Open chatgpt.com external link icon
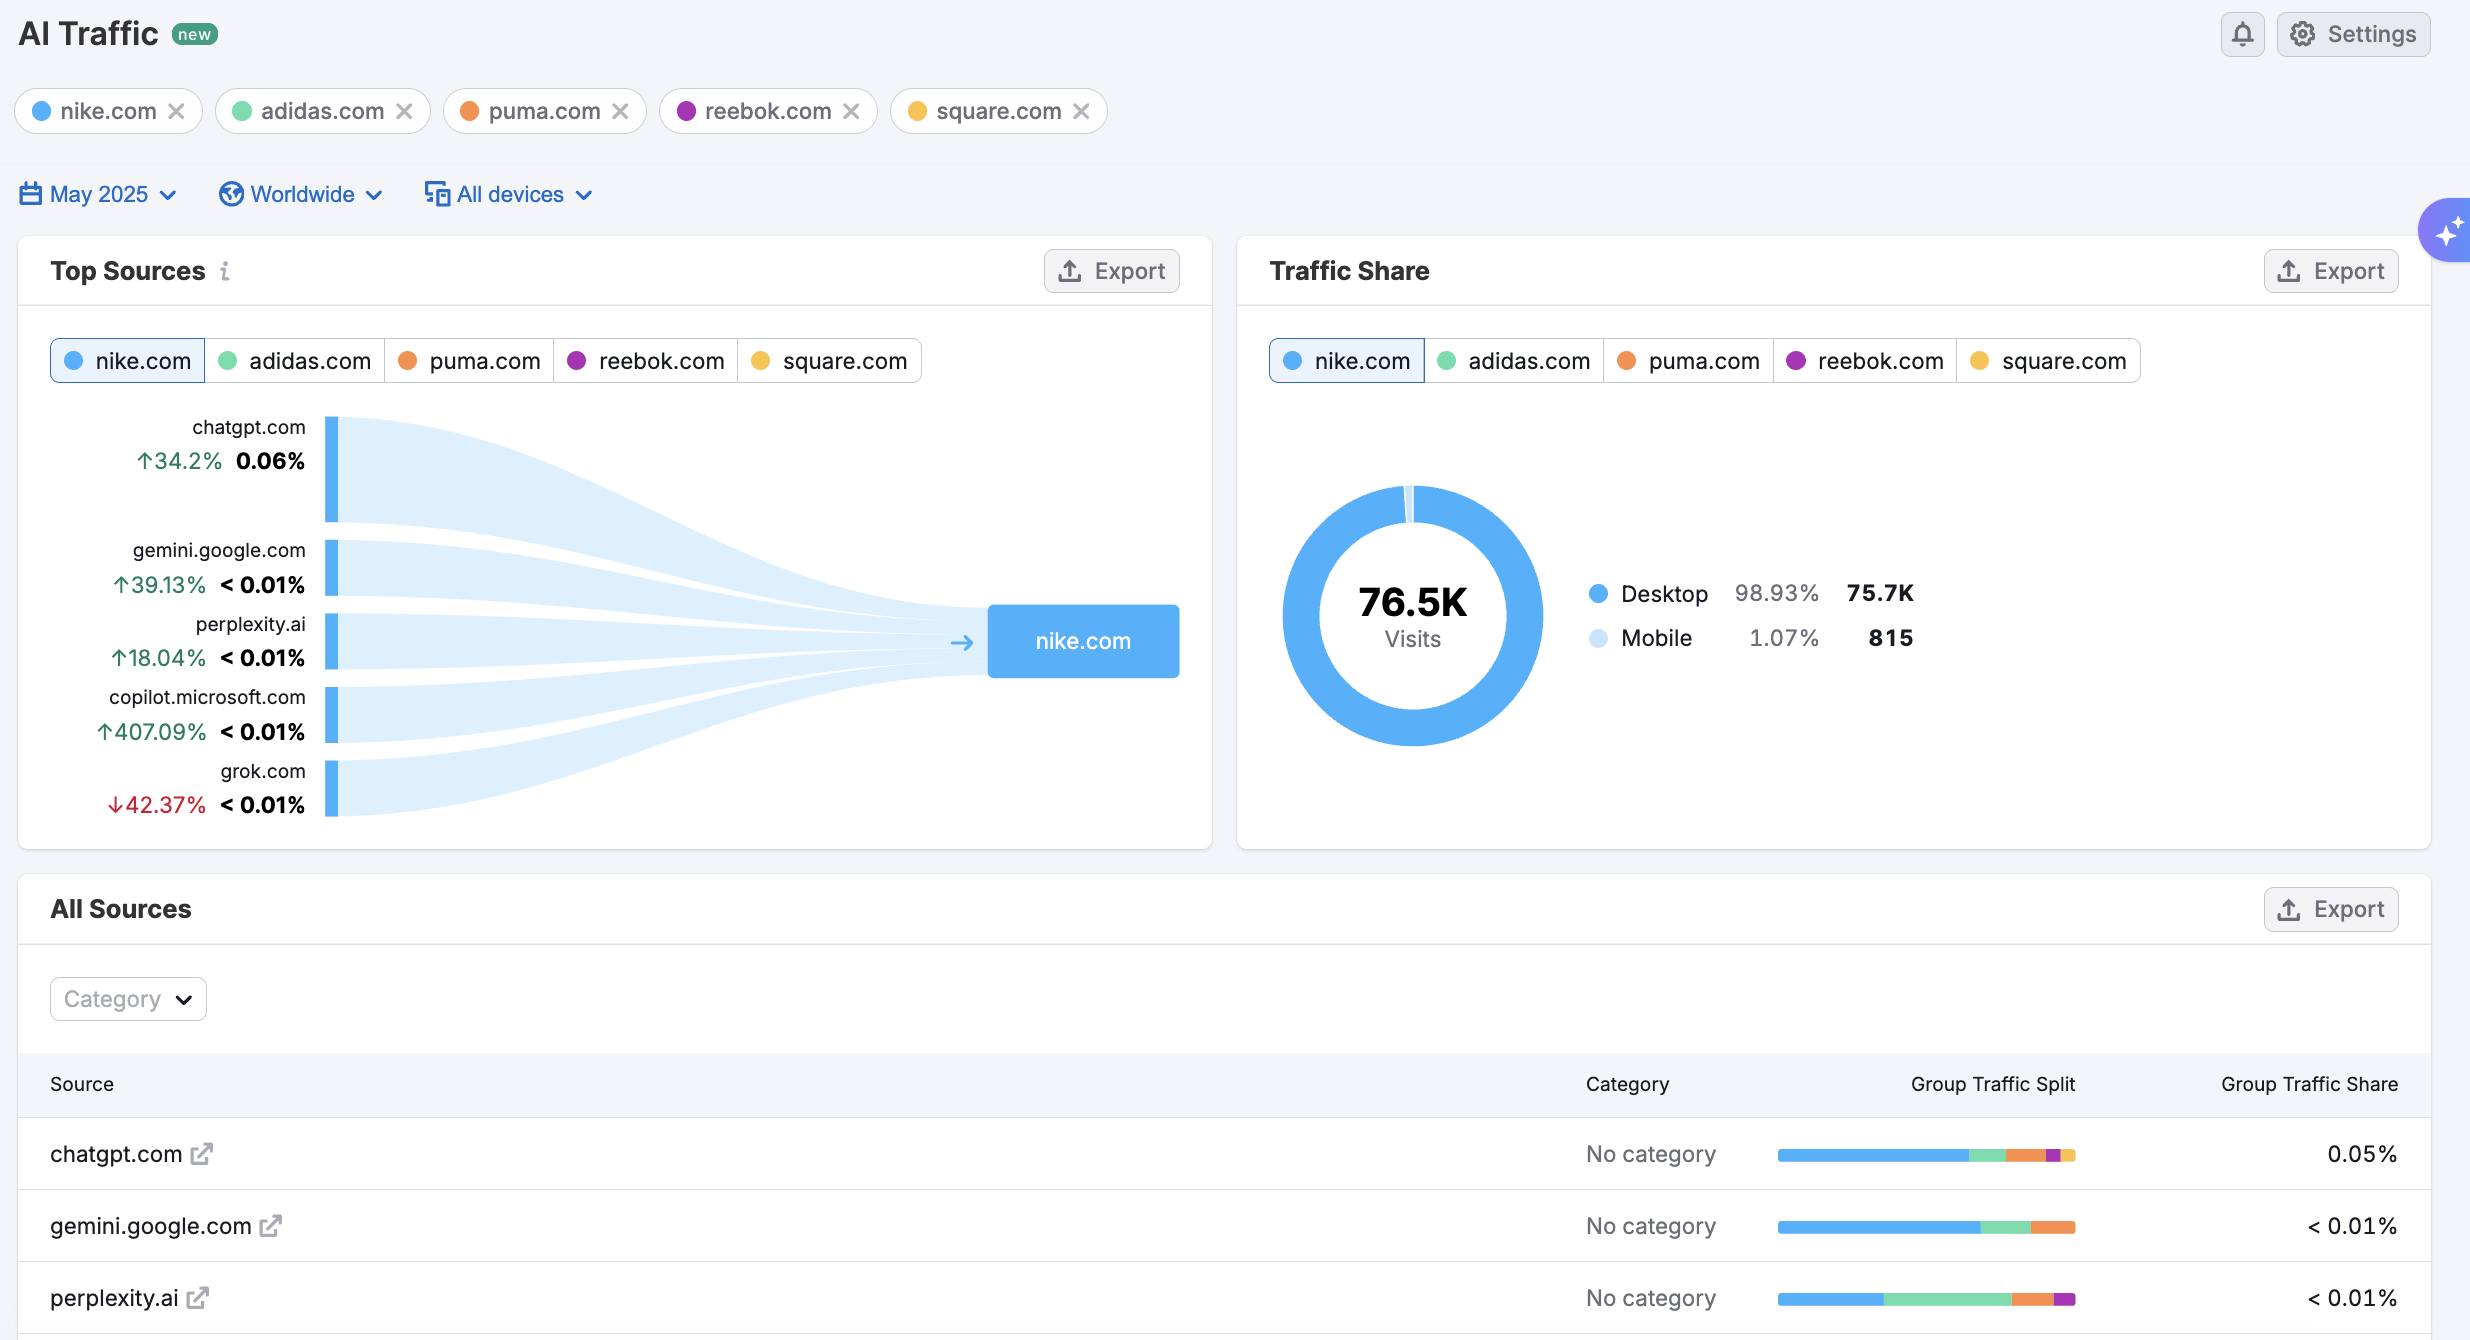Screen dimensions: 2470x1340 tap(202, 1154)
